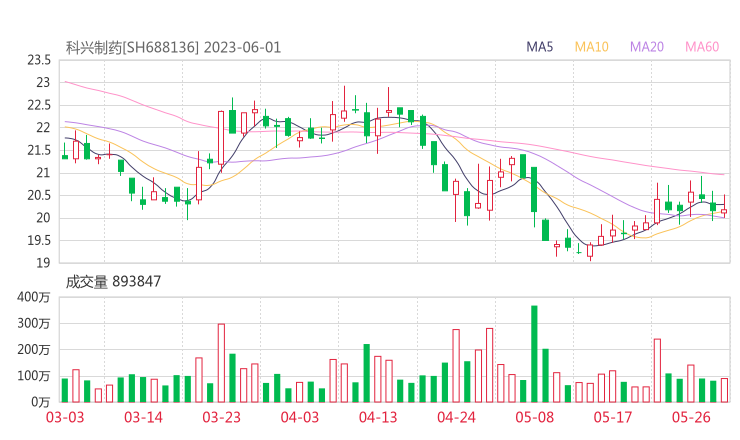Click the 22.5 price axis label
Screen dimensions: 740x440
39,105
